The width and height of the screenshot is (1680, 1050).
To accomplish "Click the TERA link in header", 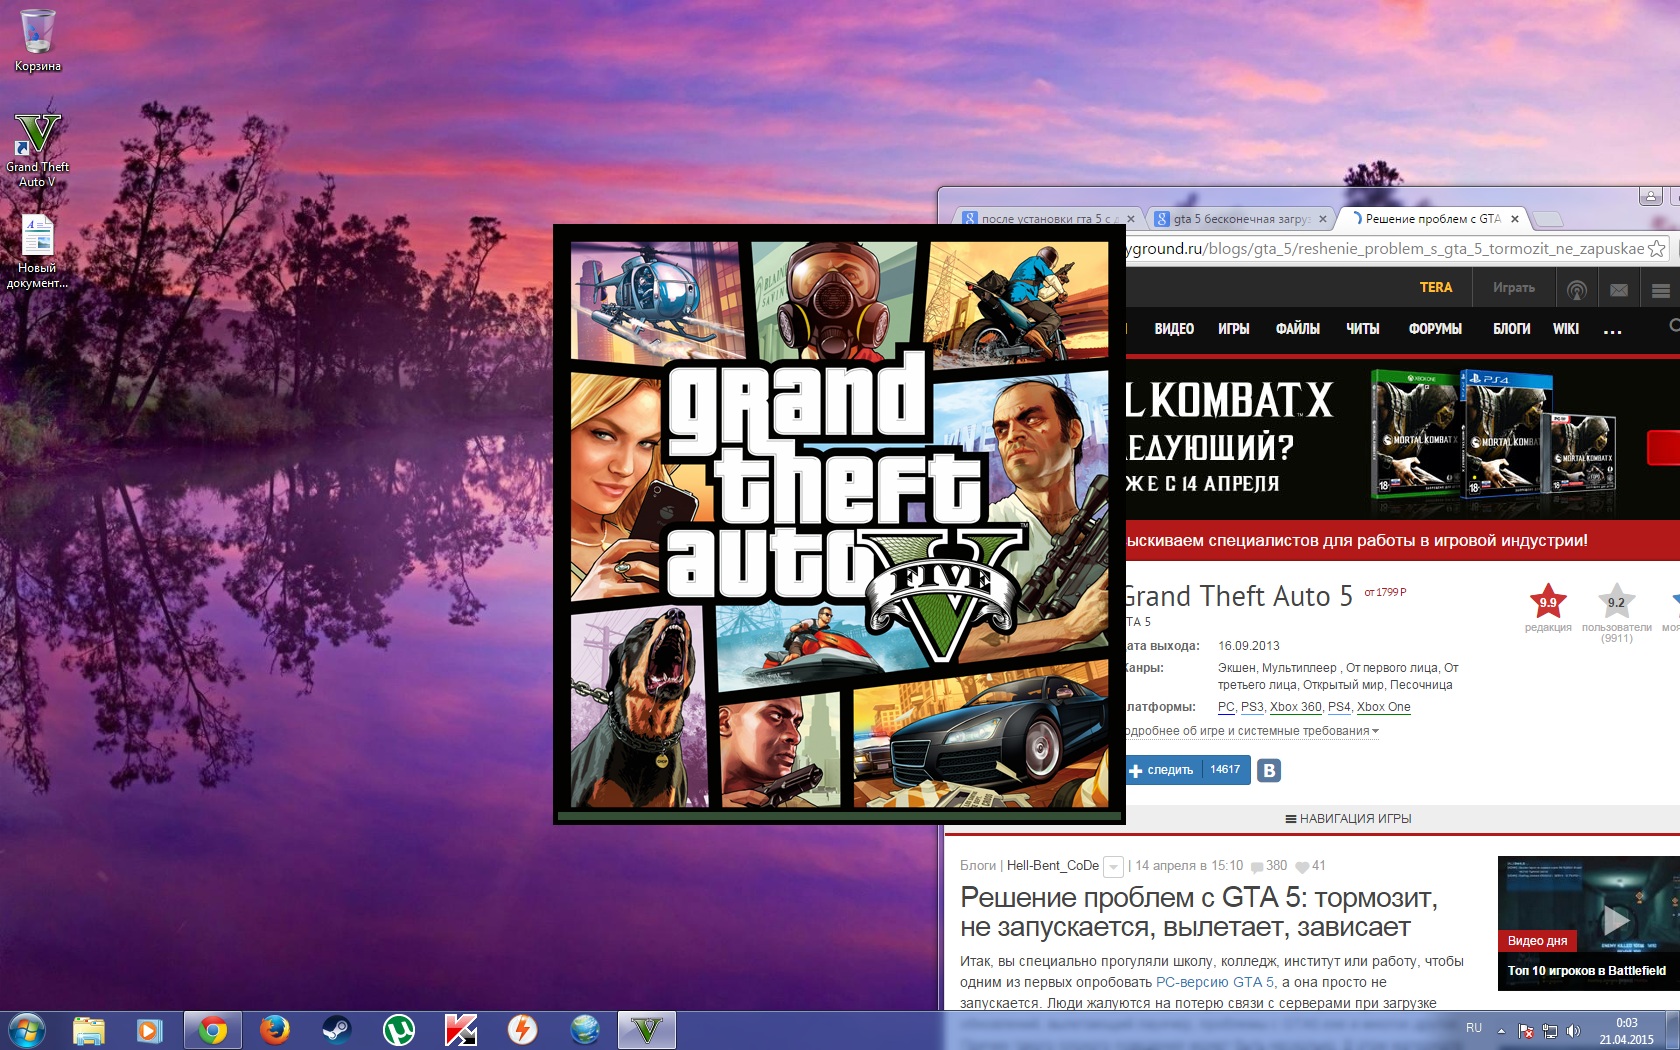I will point(1435,288).
